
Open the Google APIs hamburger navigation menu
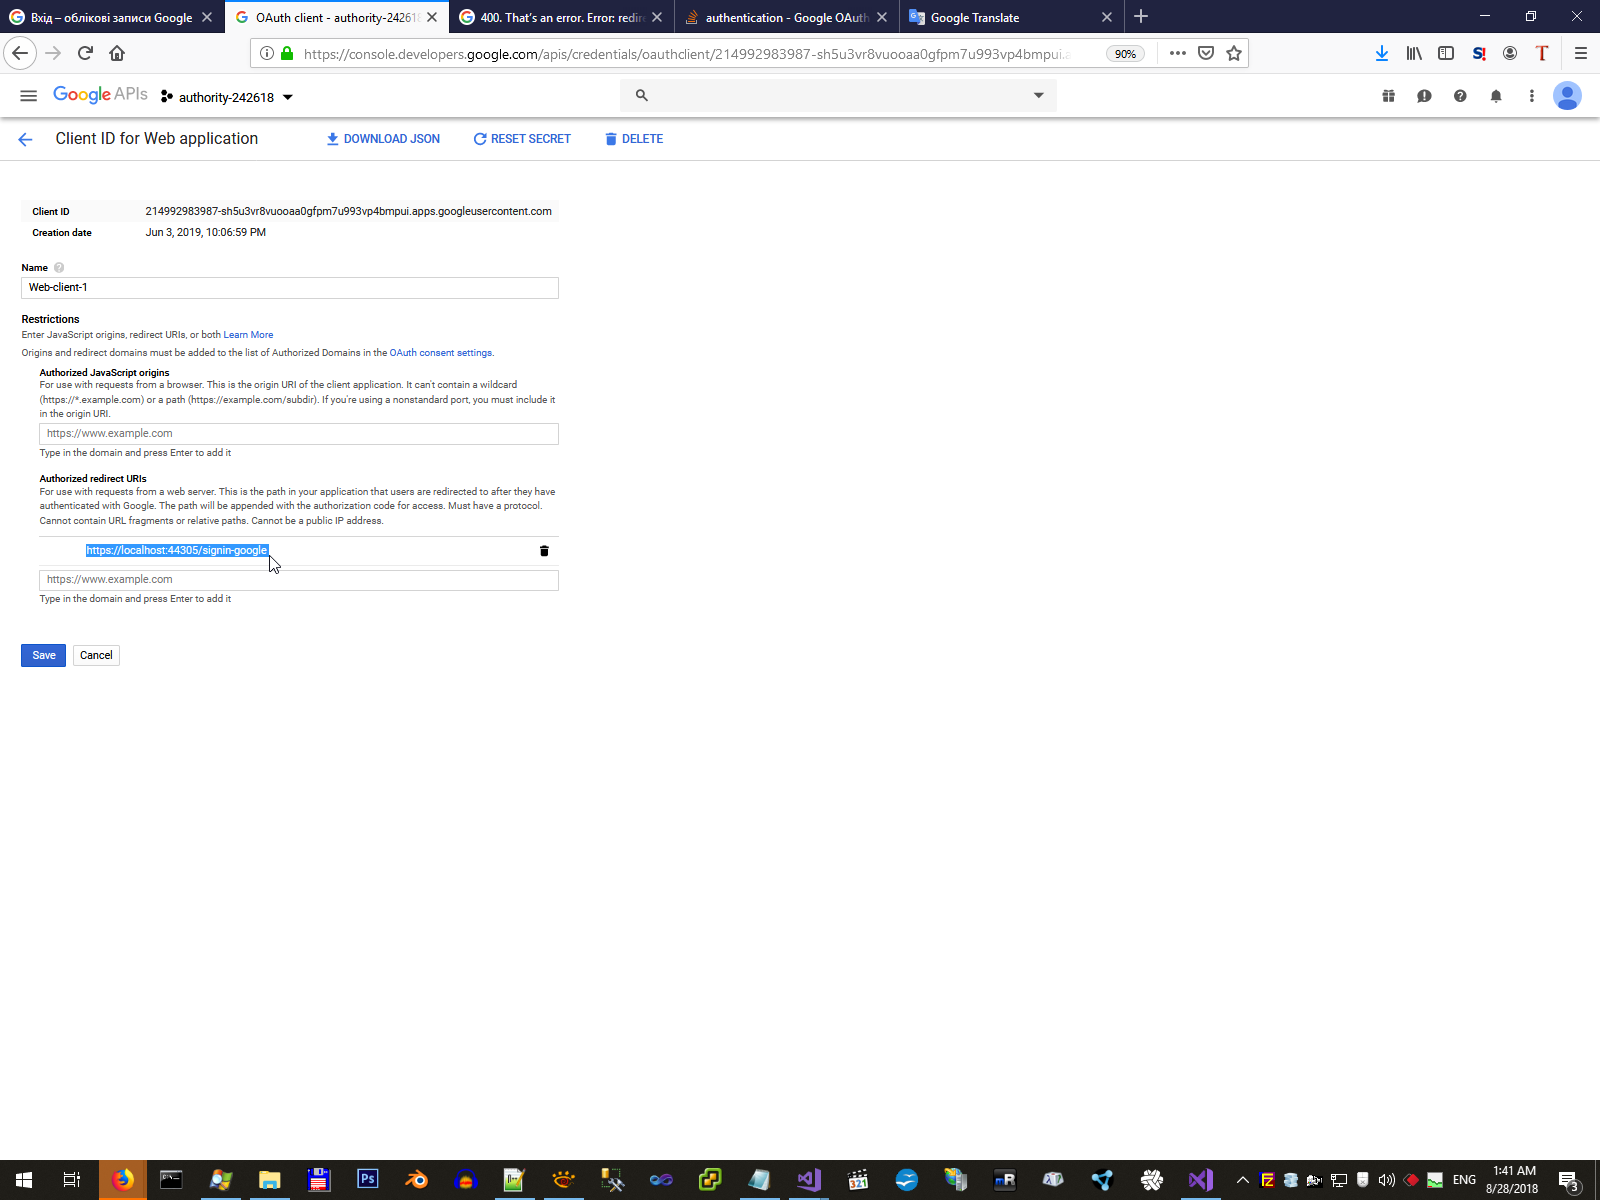coord(28,96)
